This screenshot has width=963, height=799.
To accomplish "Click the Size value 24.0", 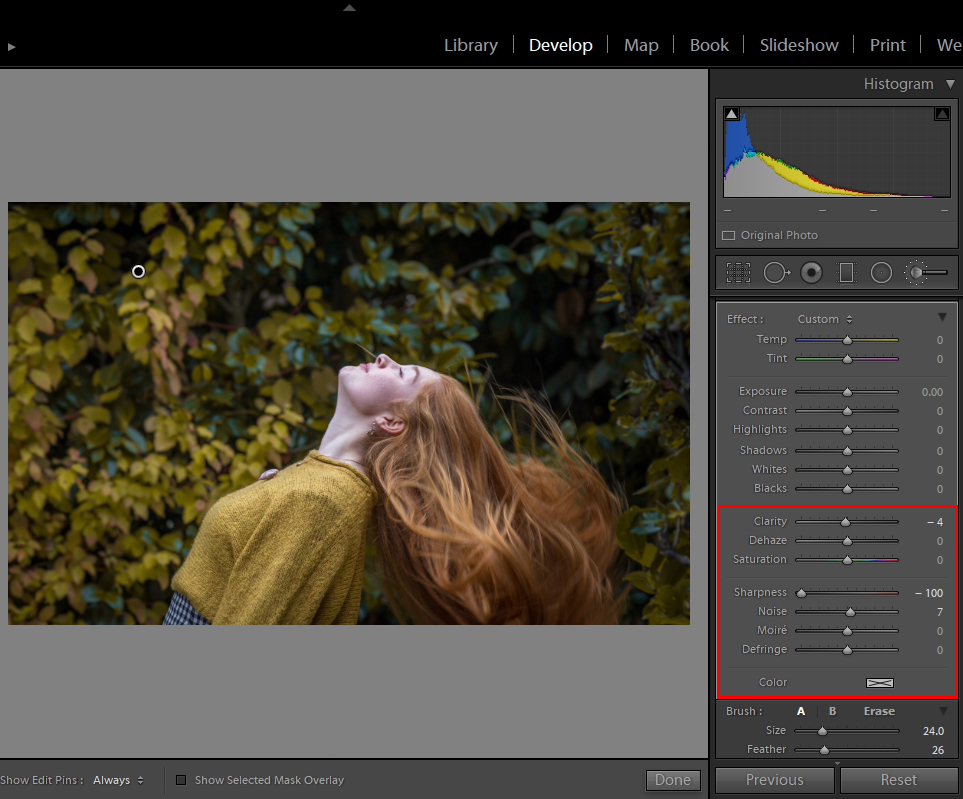I will [x=933, y=731].
